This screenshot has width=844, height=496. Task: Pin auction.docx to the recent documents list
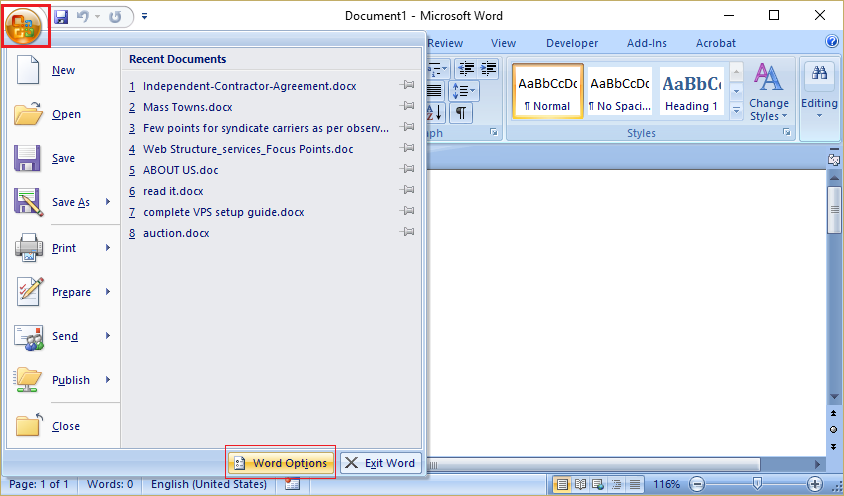[x=407, y=233]
